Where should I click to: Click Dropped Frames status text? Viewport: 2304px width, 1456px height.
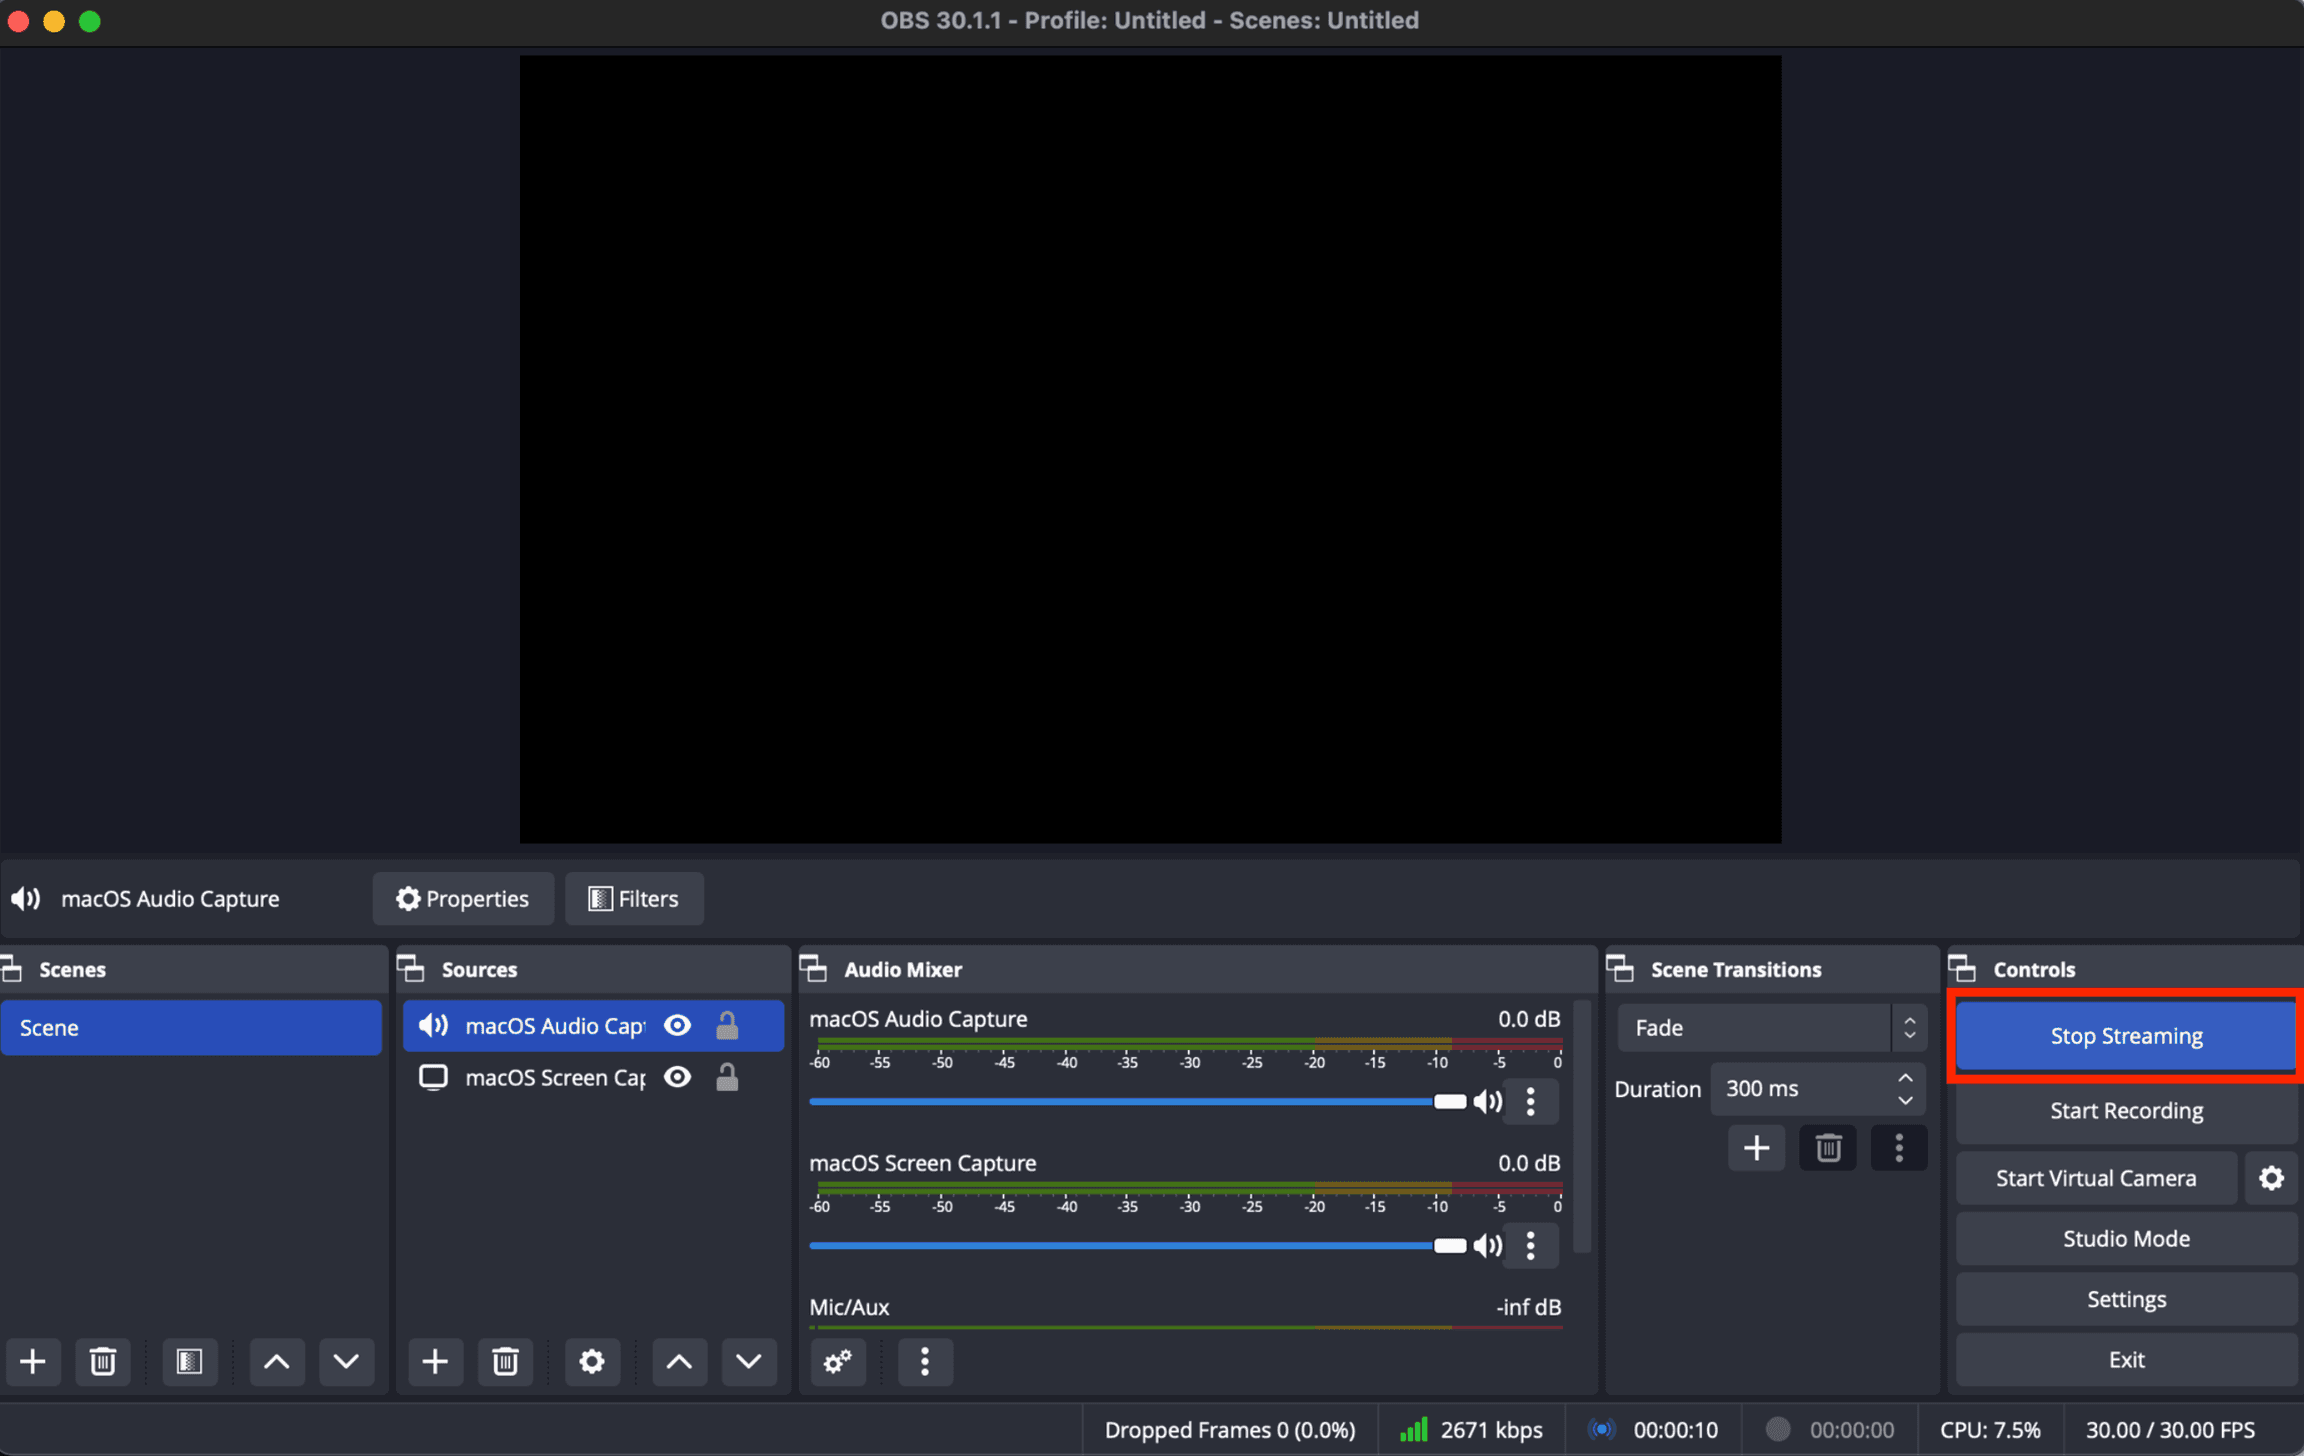pos(1230,1430)
